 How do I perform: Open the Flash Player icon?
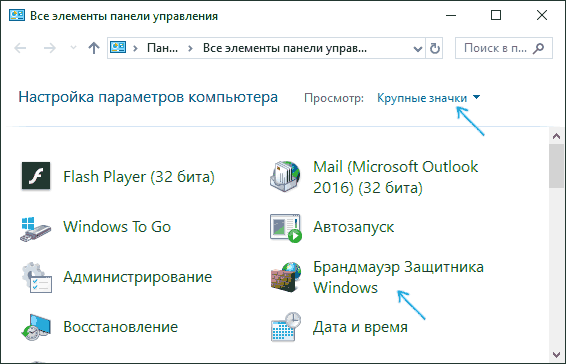[36, 176]
